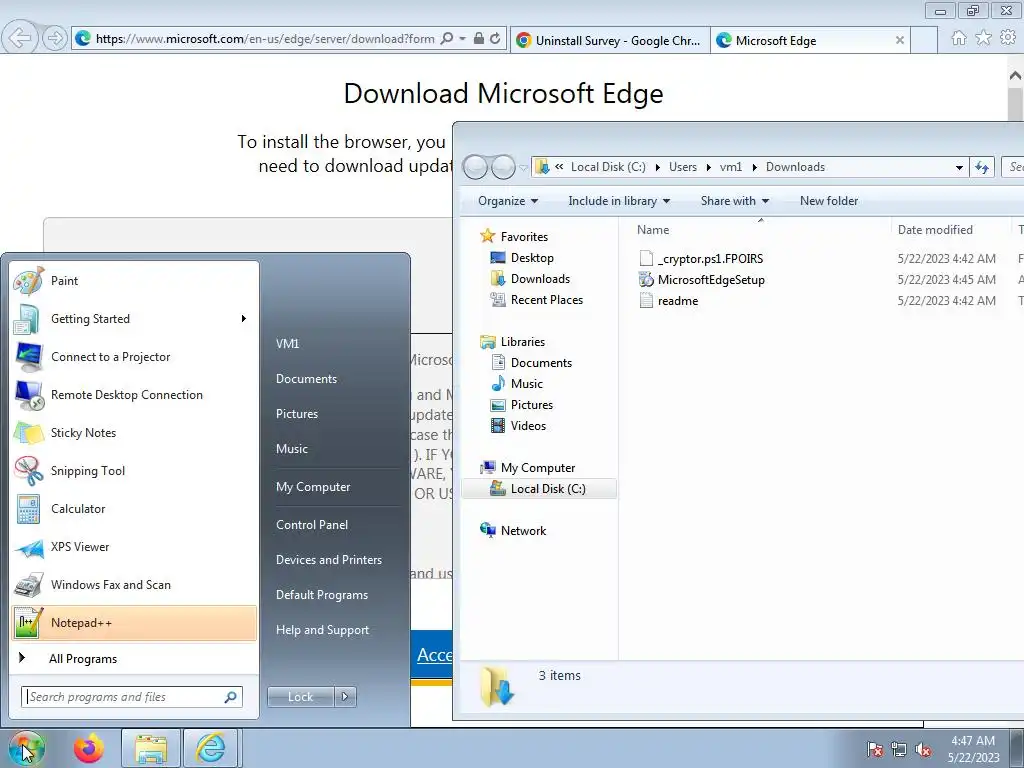
Task: Open the Organize dropdown in Explorer
Action: click(508, 201)
